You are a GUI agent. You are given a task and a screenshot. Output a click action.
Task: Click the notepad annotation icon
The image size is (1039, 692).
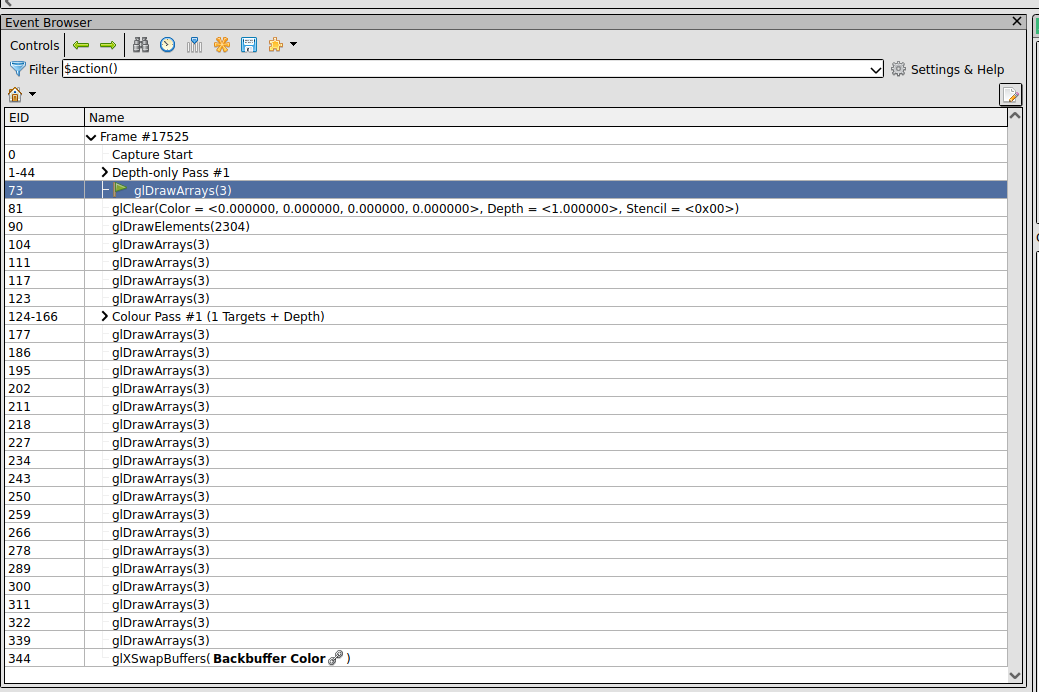[1010, 95]
